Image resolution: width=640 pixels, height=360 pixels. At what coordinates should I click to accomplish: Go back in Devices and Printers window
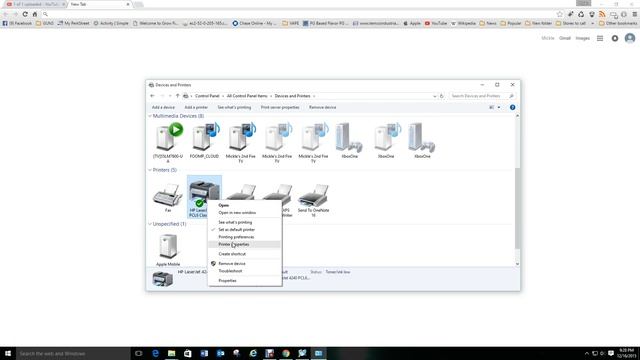tap(152, 96)
